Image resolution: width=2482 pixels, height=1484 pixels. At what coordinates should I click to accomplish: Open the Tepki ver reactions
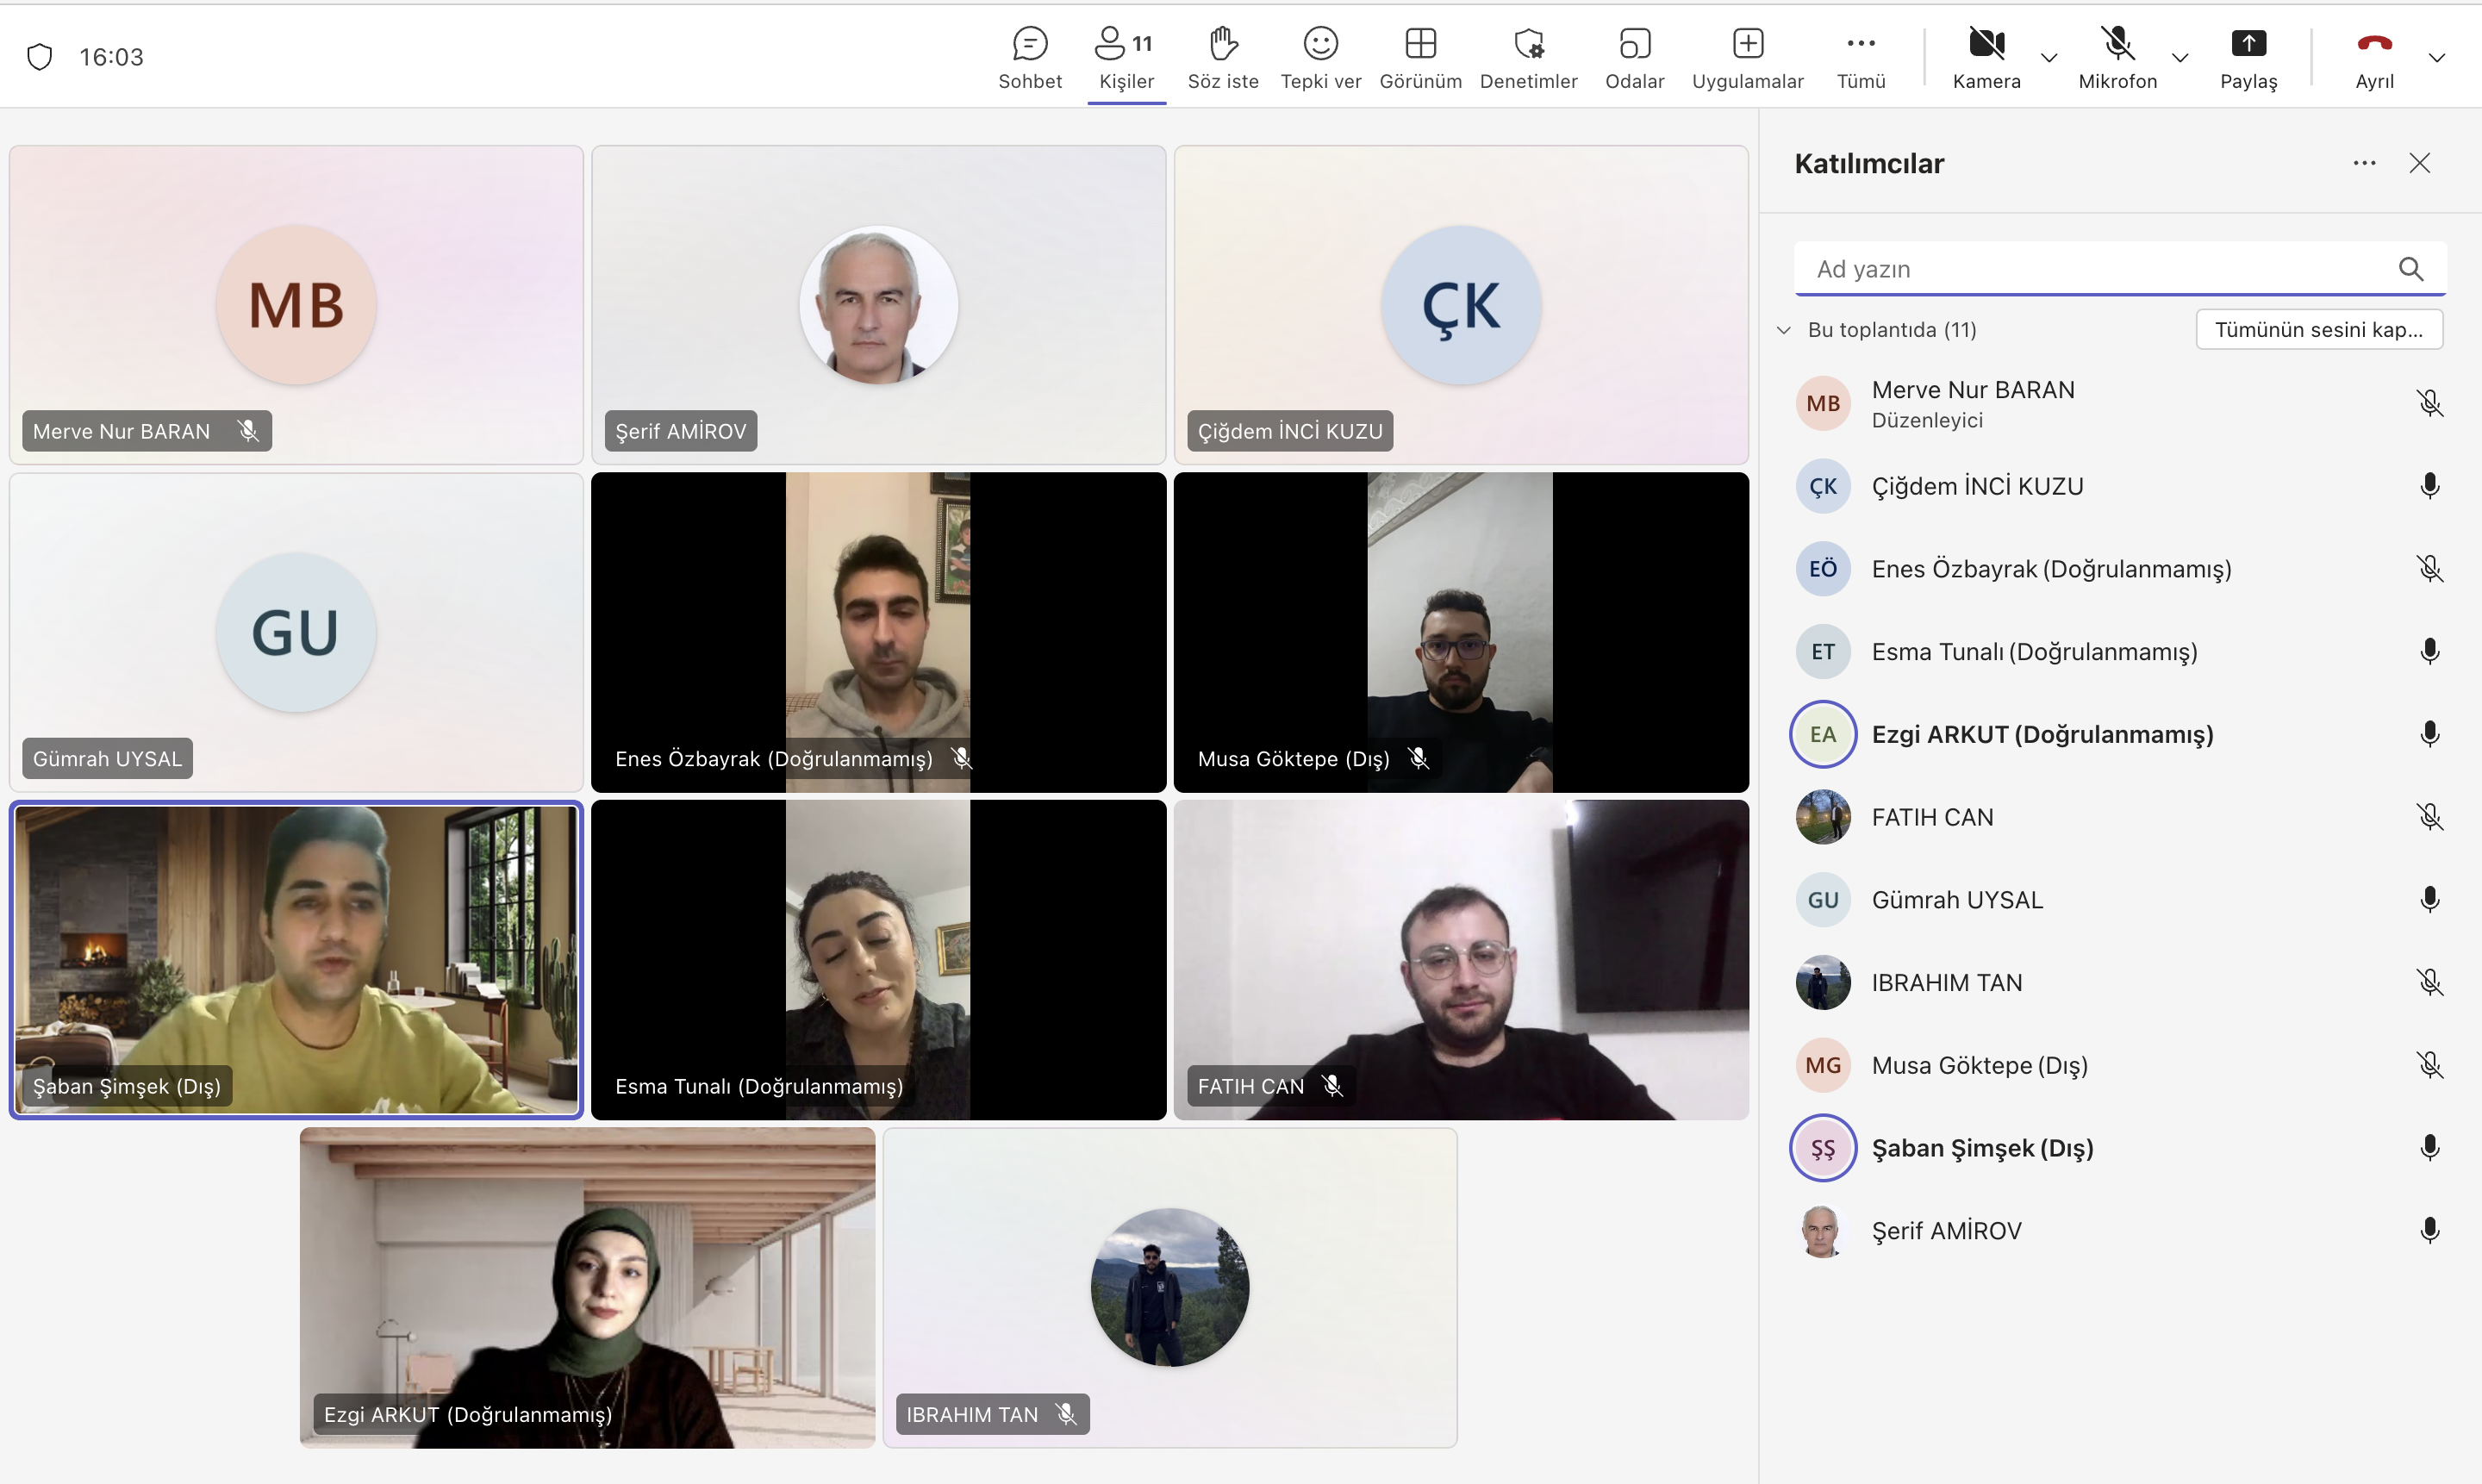[x=1320, y=44]
